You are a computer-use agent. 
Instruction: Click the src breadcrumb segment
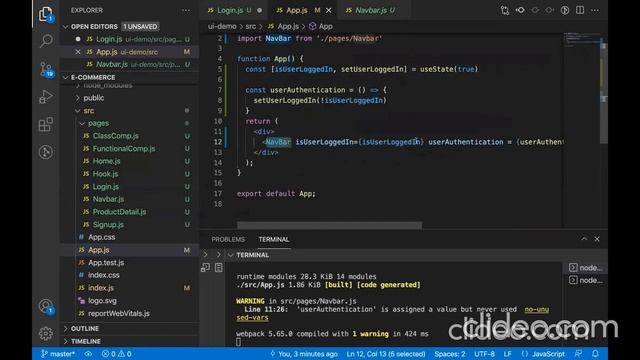251,26
